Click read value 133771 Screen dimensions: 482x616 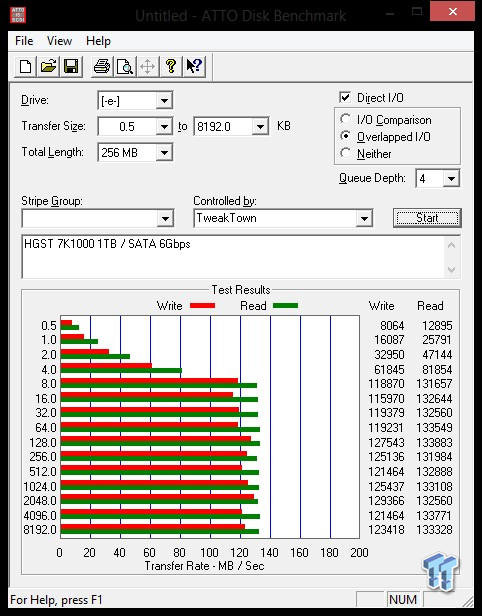tap(434, 515)
